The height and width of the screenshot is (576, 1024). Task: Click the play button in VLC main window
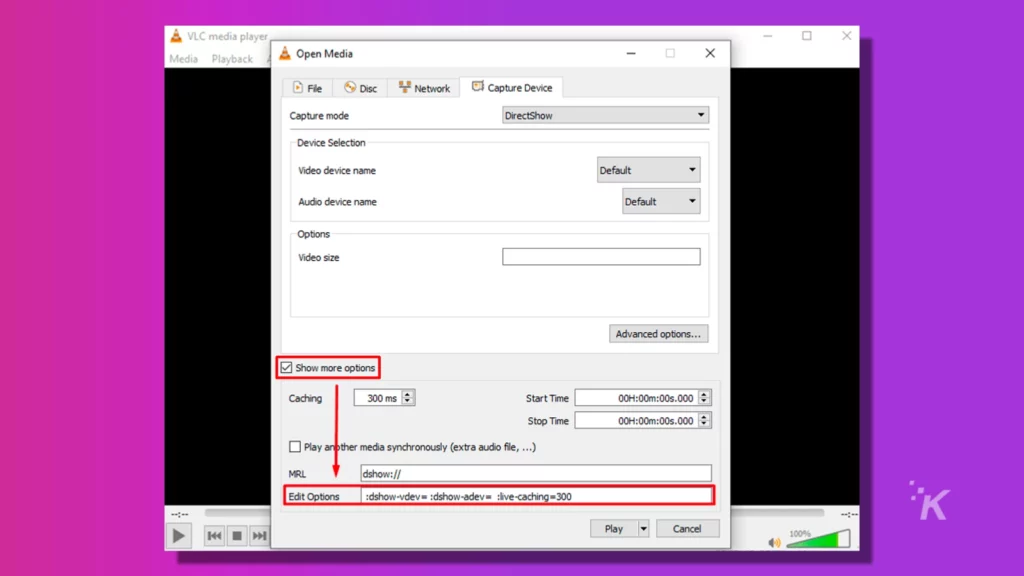pyautogui.click(x=178, y=536)
